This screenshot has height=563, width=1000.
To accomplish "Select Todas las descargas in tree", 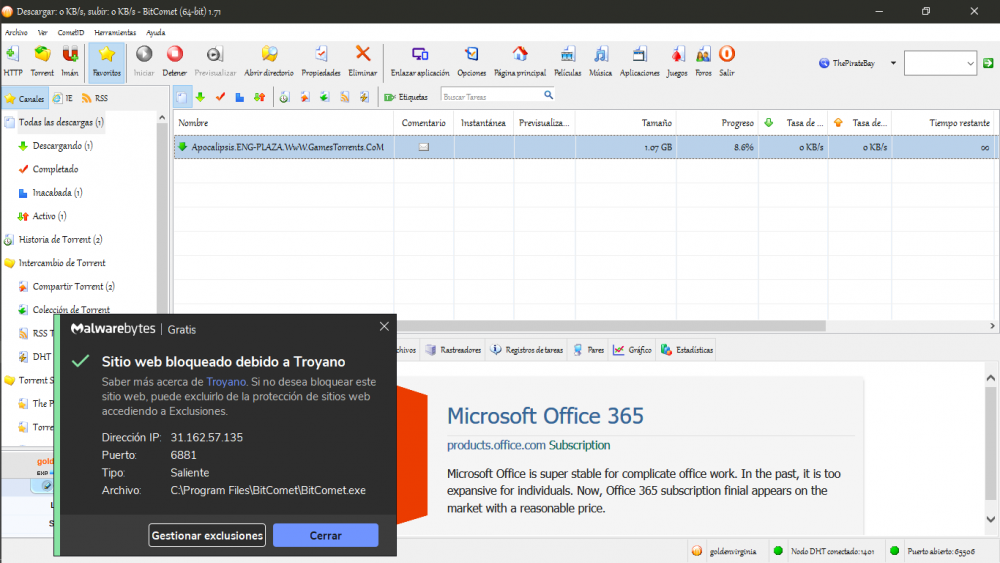I will [61, 122].
